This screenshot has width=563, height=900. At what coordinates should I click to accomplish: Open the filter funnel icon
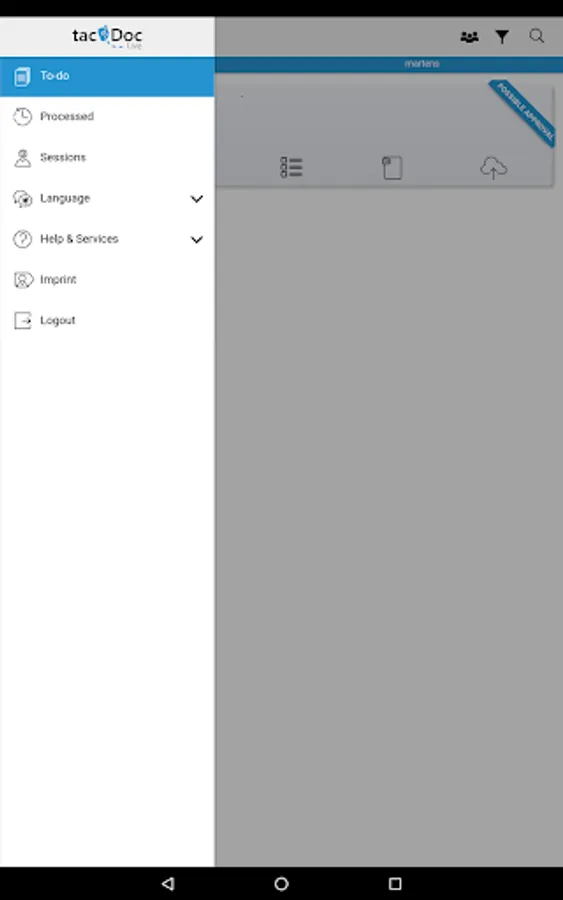click(x=502, y=37)
